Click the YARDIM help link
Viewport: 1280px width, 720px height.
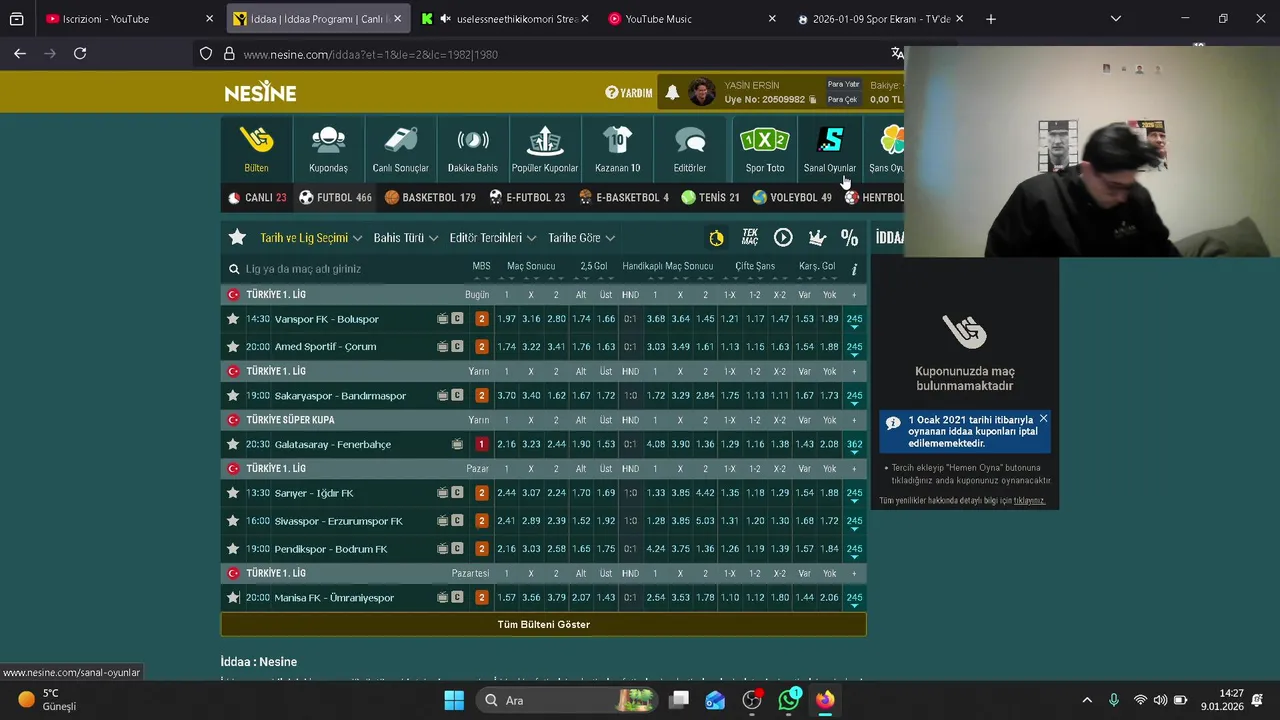pyautogui.click(x=628, y=93)
